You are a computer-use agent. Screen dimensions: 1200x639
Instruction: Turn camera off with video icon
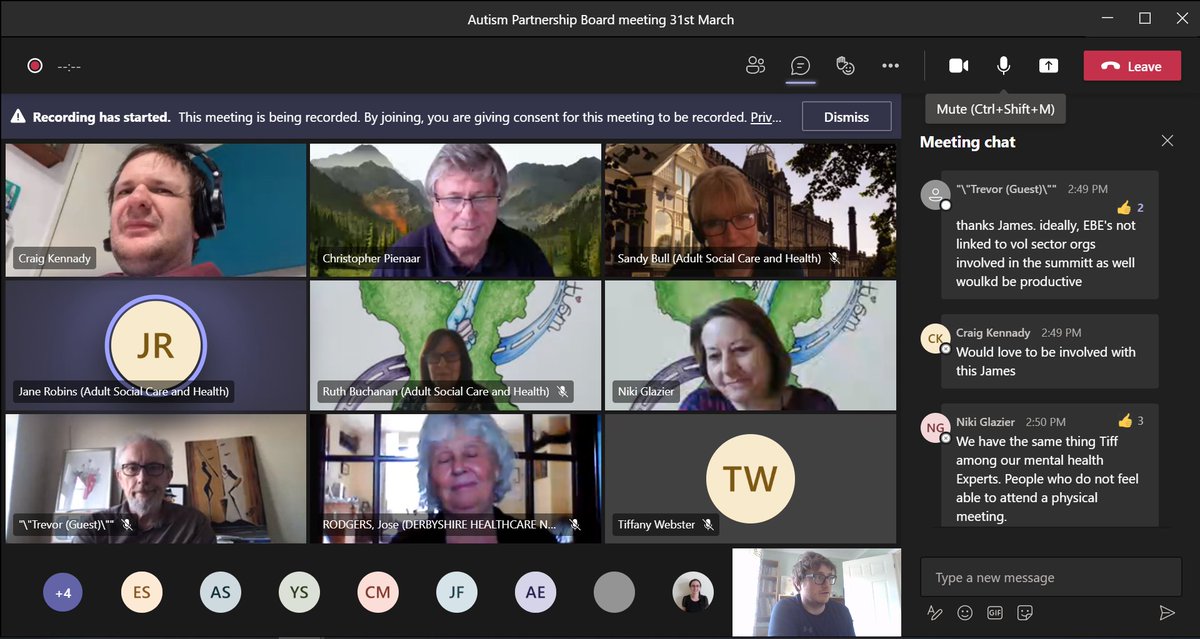[958, 66]
